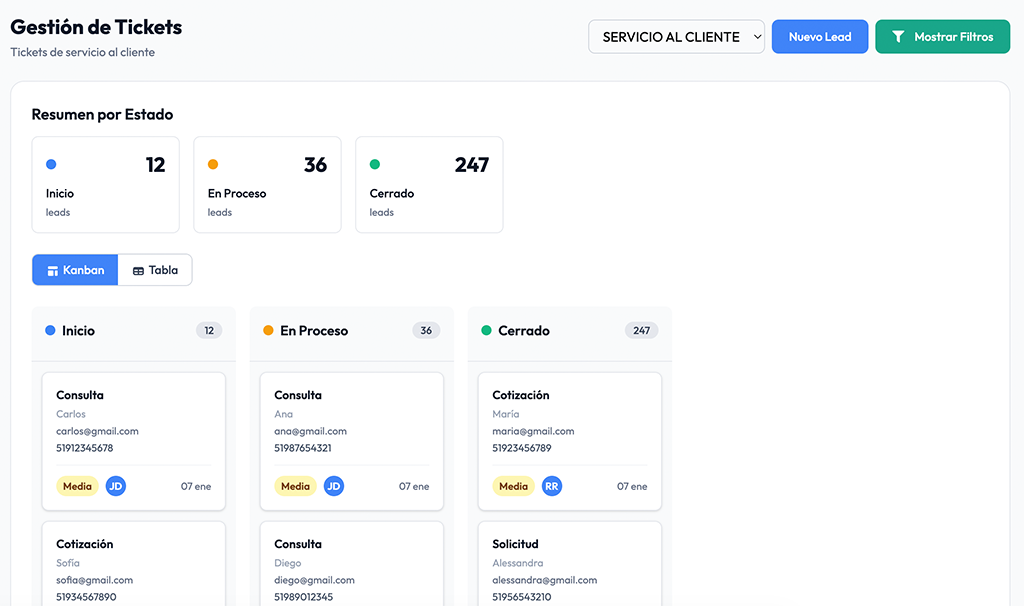Click the 36 count badge in En Proceso column
The width and height of the screenshot is (1024, 606).
click(x=426, y=331)
